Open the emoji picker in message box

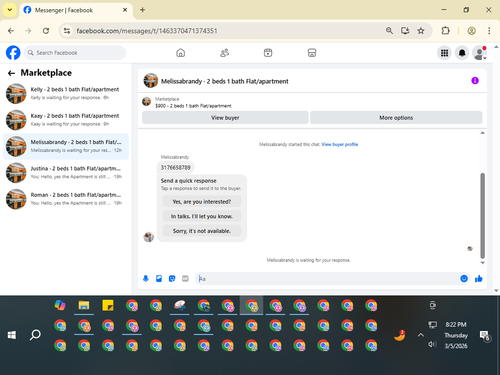464,278
